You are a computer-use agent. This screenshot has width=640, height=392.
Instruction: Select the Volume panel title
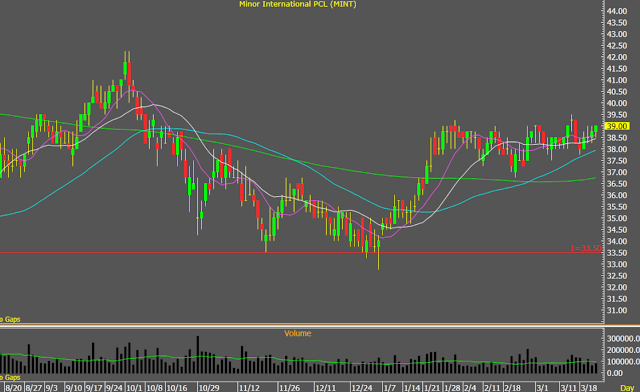click(x=298, y=333)
